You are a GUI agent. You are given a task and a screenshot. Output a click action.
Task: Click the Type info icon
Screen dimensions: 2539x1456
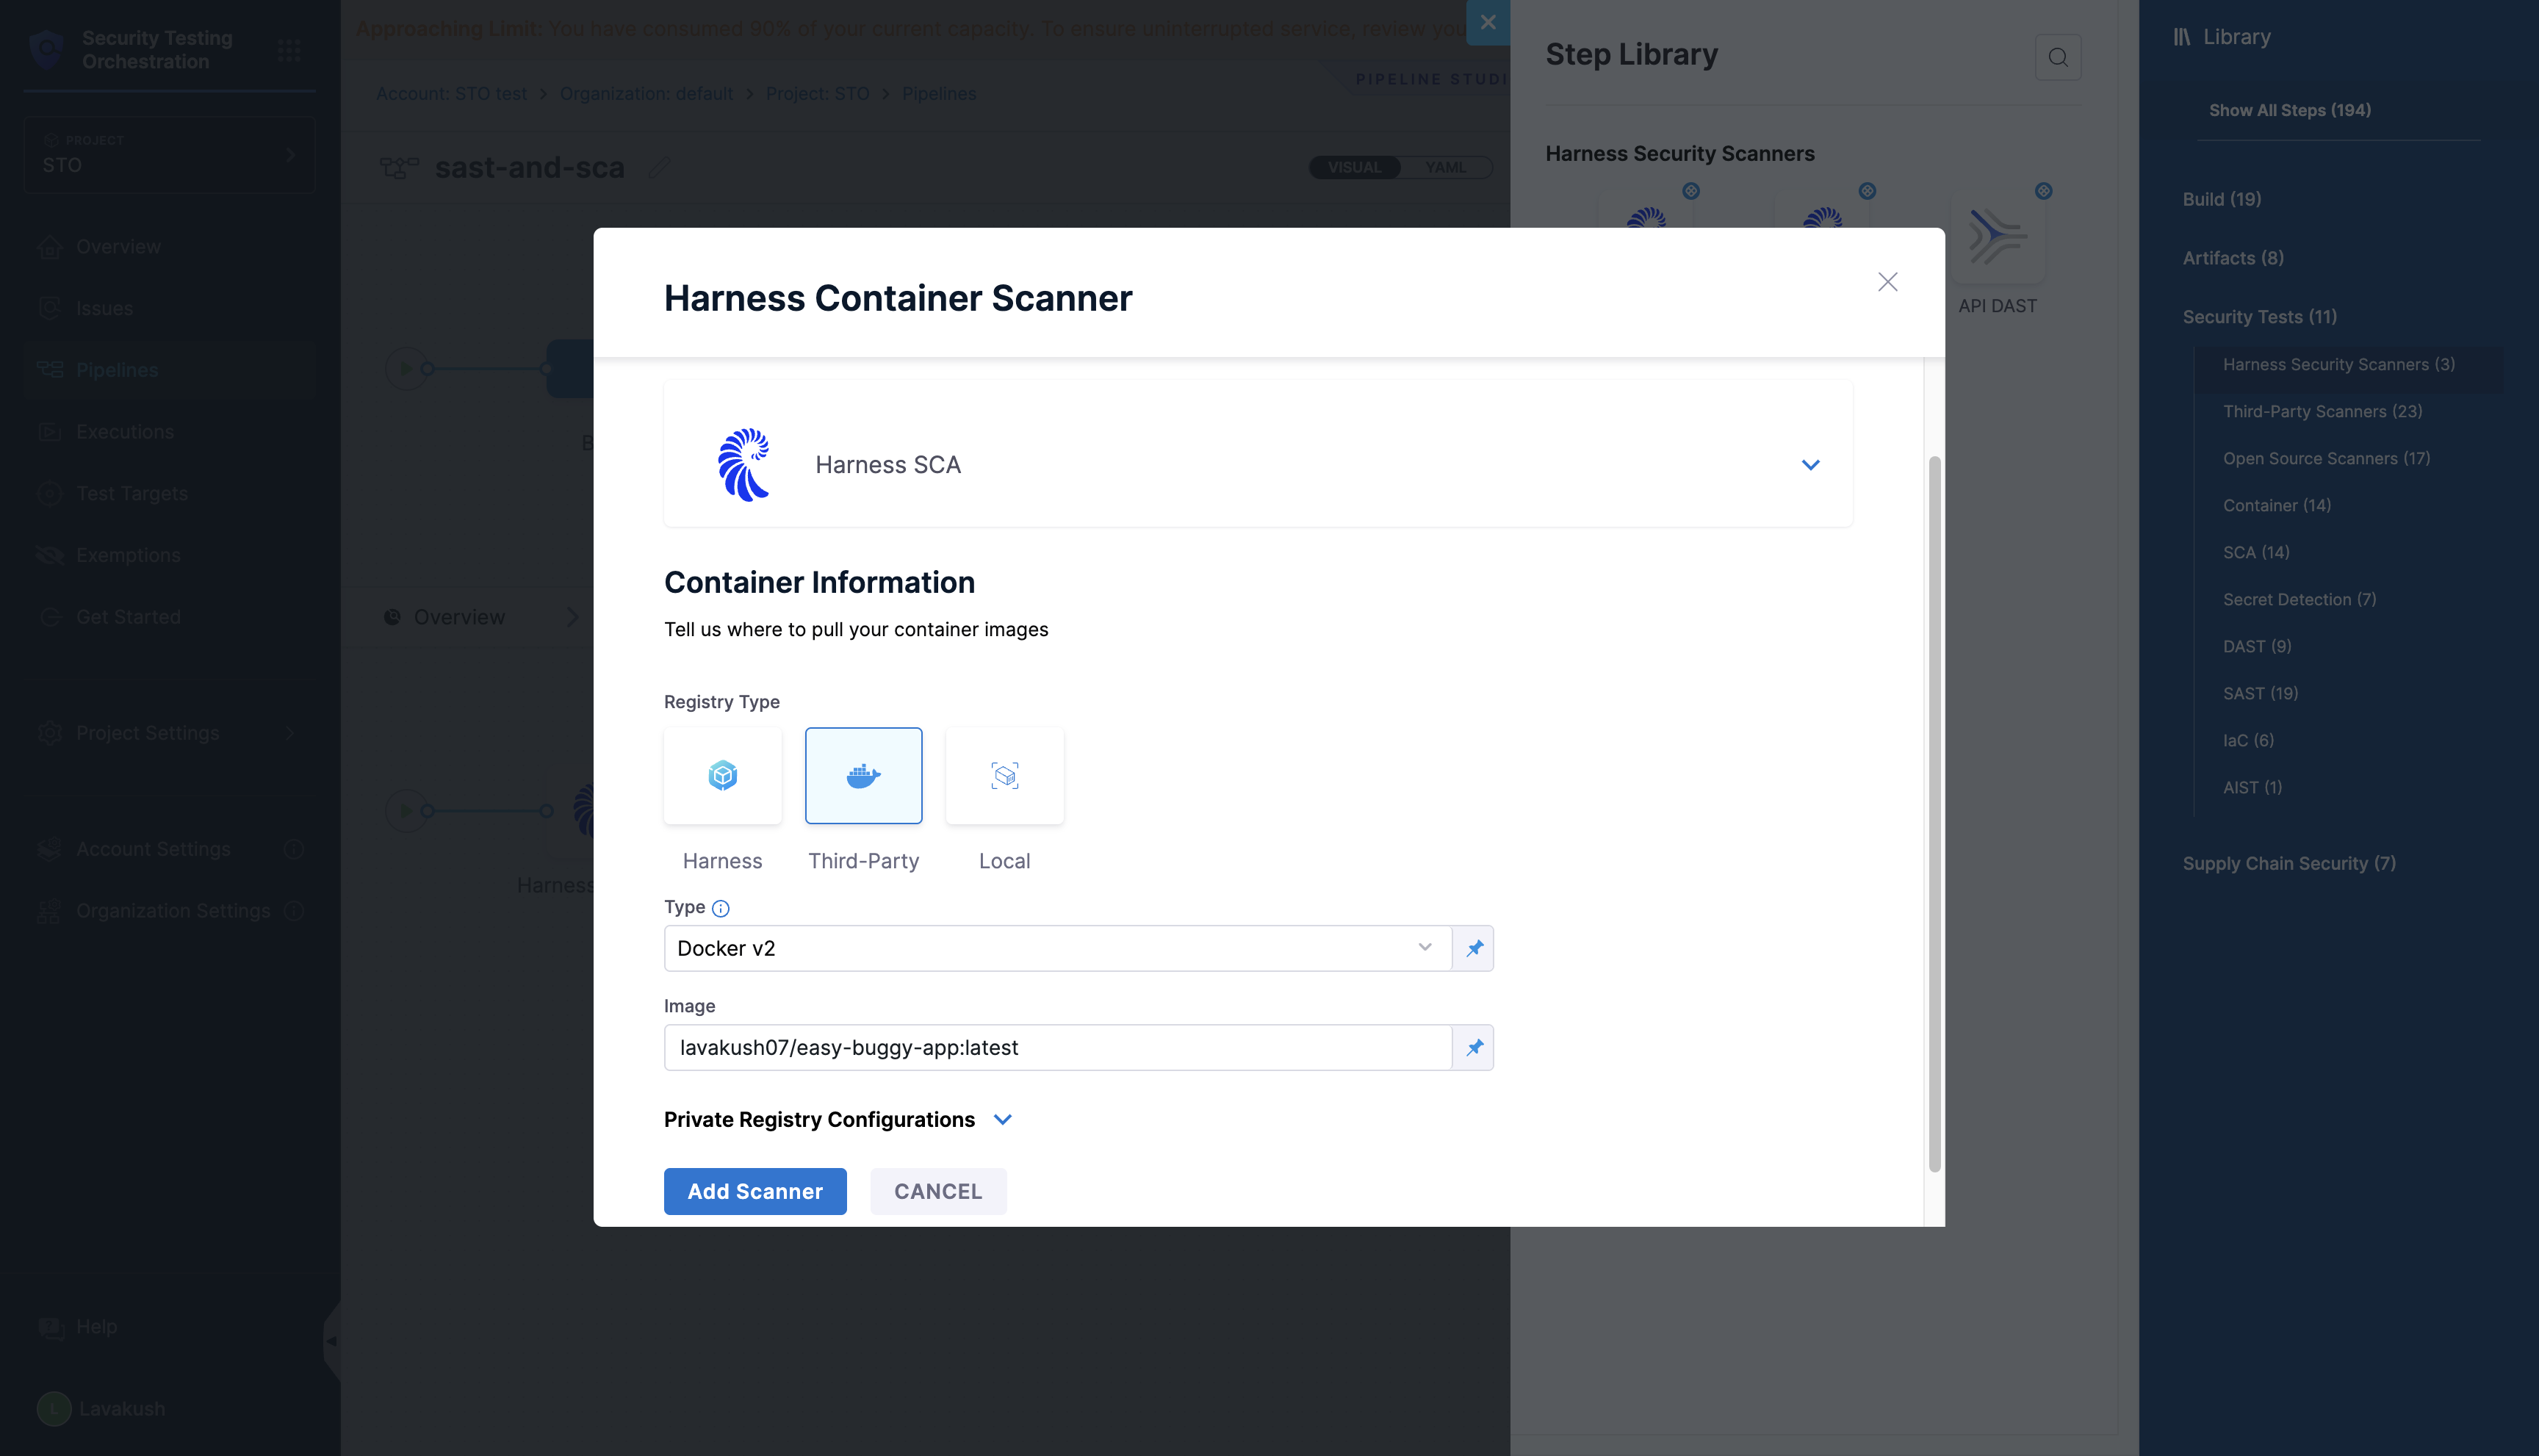(720, 908)
